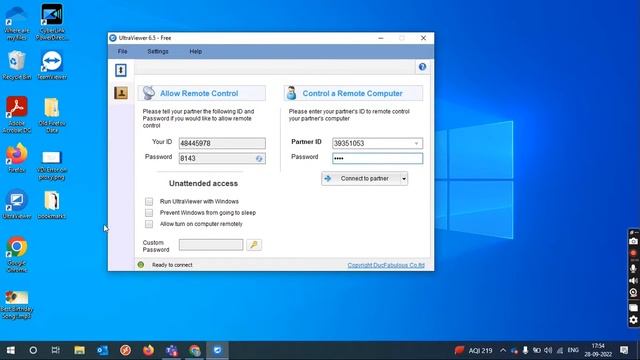Viewport: 640px width, 360px height.
Task: Open Outlook from the taskbar
Action: click(x=102, y=350)
